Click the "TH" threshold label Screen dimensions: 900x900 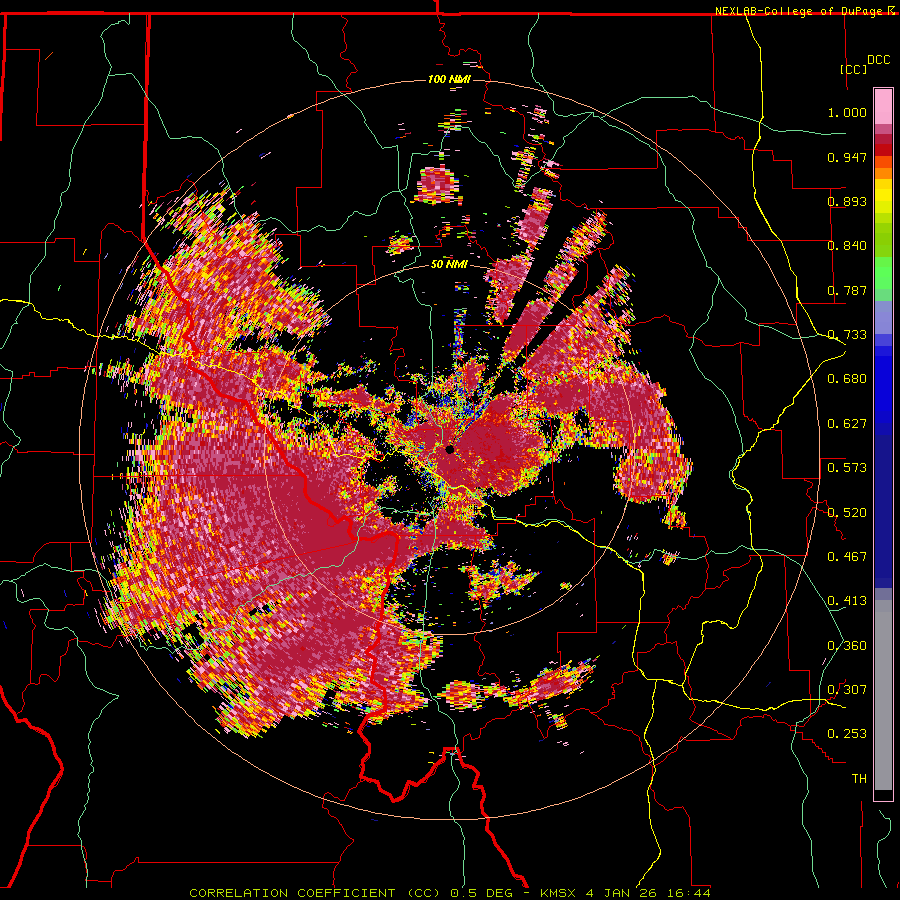(x=859, y=778)
